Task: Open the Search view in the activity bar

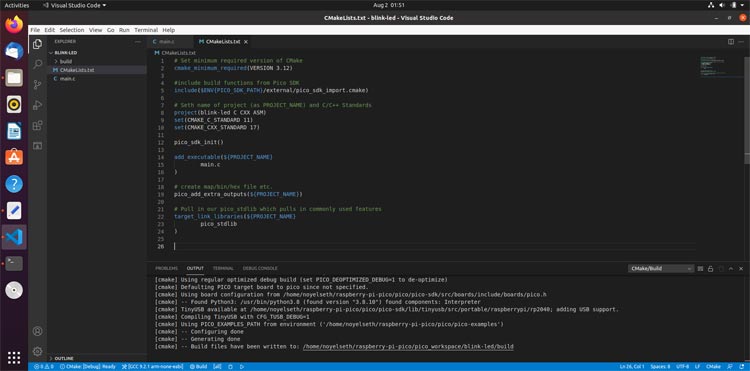Action: click(x=37, y=64)
